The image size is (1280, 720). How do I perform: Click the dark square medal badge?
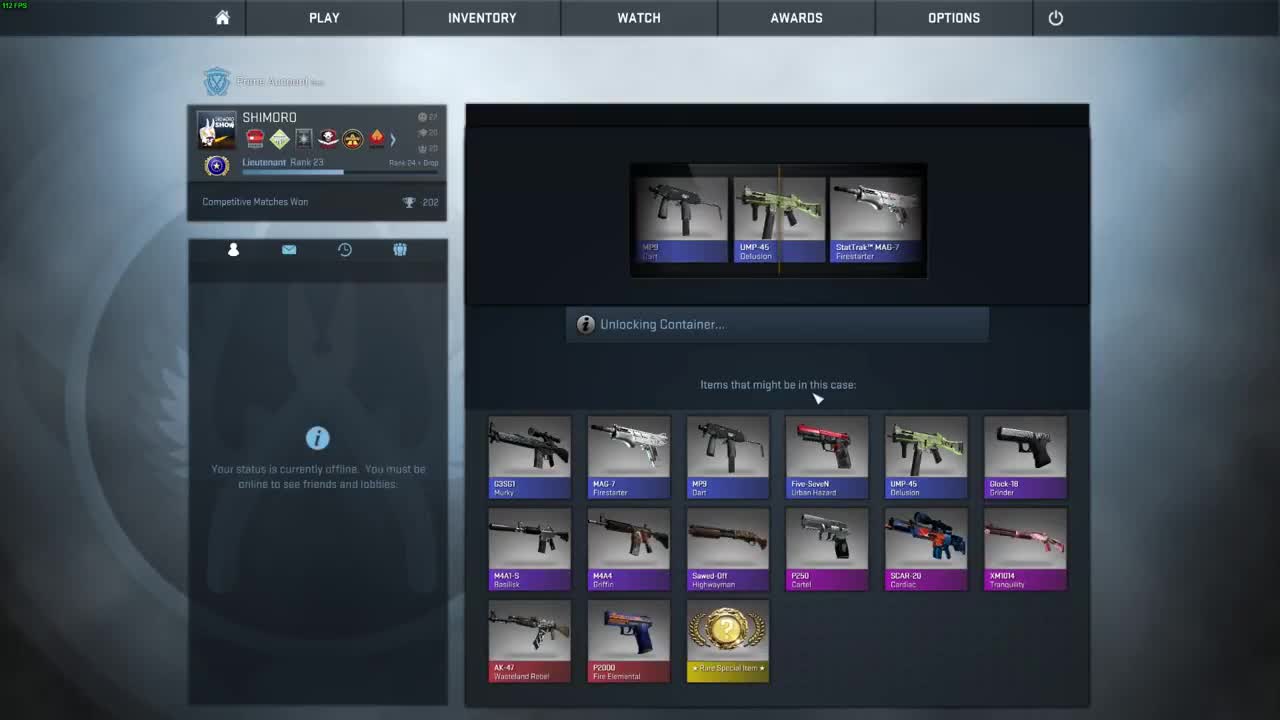point(304,139)
